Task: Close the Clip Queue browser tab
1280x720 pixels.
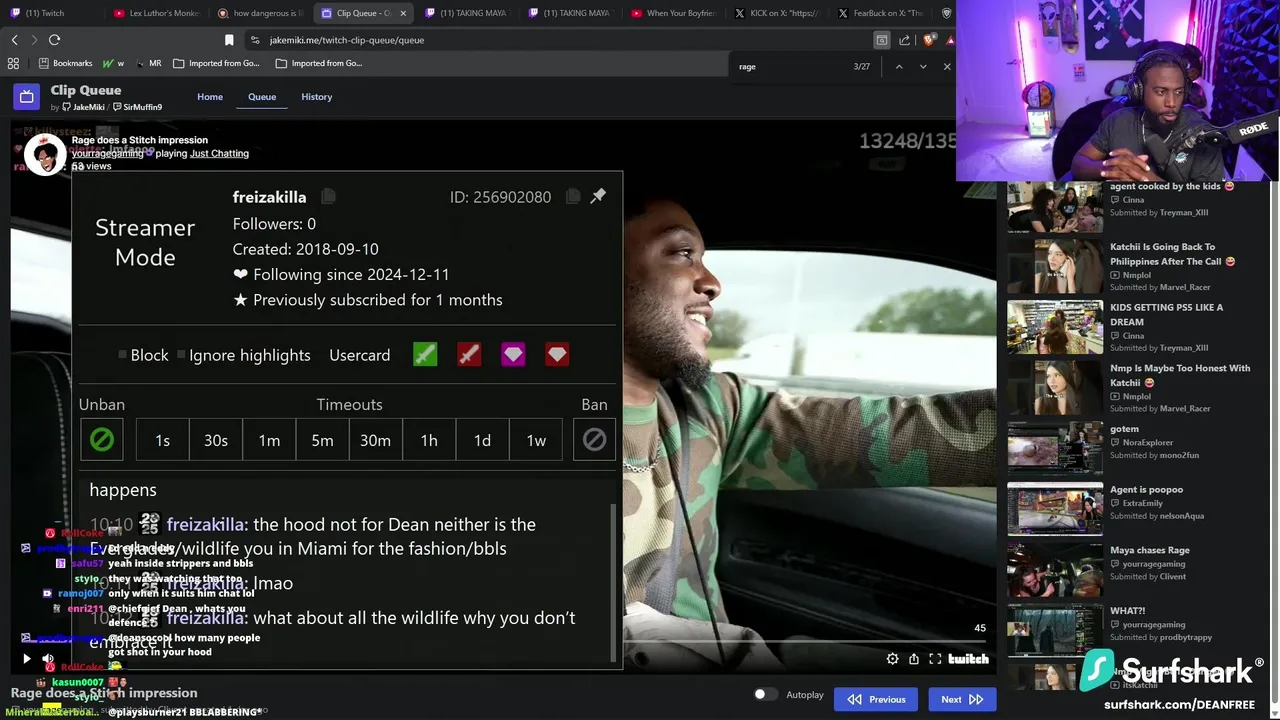Action: 401,13
